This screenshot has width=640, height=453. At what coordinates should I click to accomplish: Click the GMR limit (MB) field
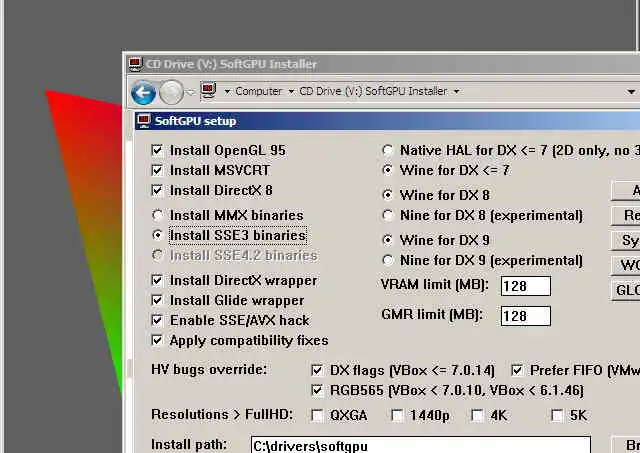click(526, 316)
